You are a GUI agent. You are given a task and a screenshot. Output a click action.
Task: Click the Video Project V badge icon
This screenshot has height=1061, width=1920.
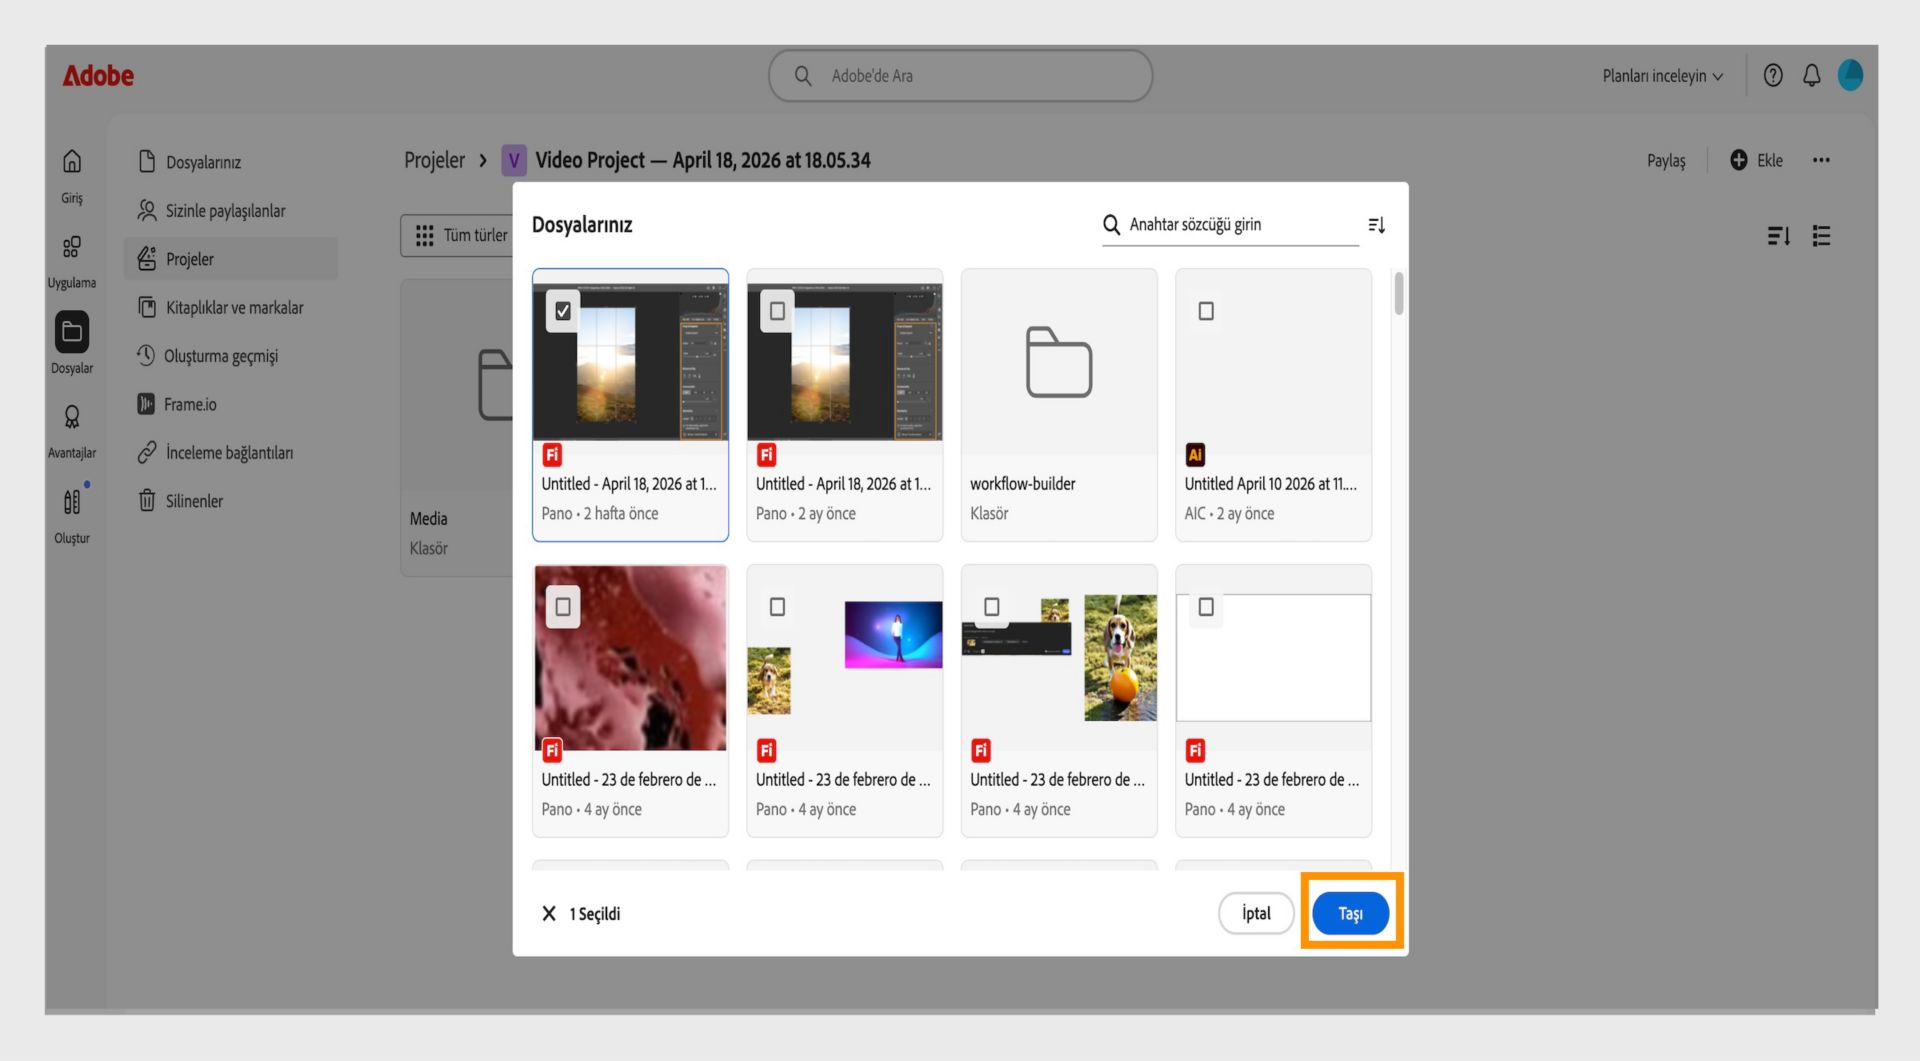tap(514, 160)
